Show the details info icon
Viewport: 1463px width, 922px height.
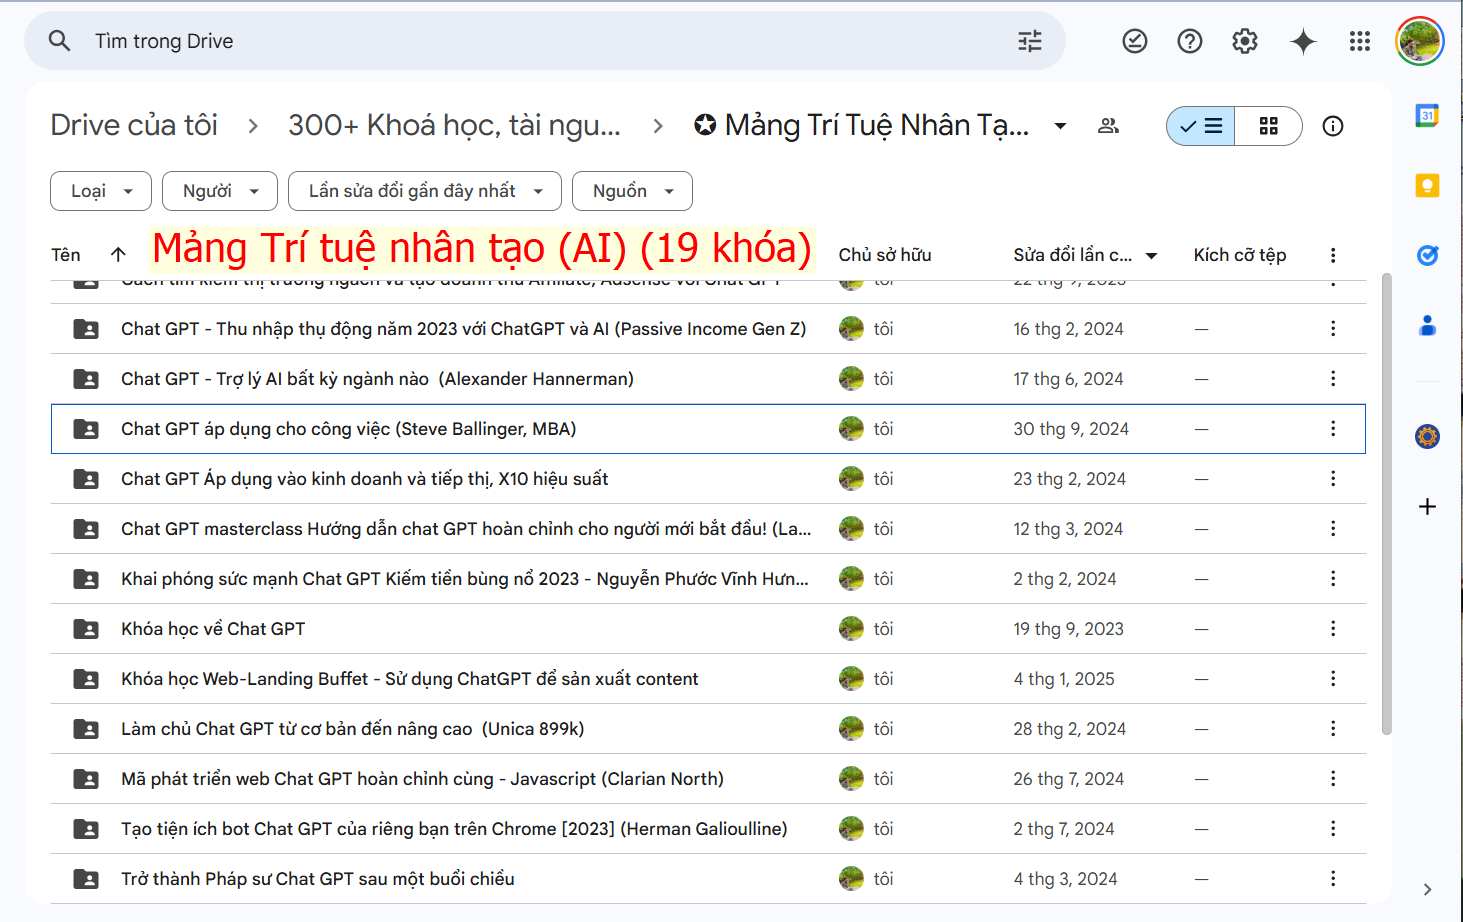(1332, 126)
